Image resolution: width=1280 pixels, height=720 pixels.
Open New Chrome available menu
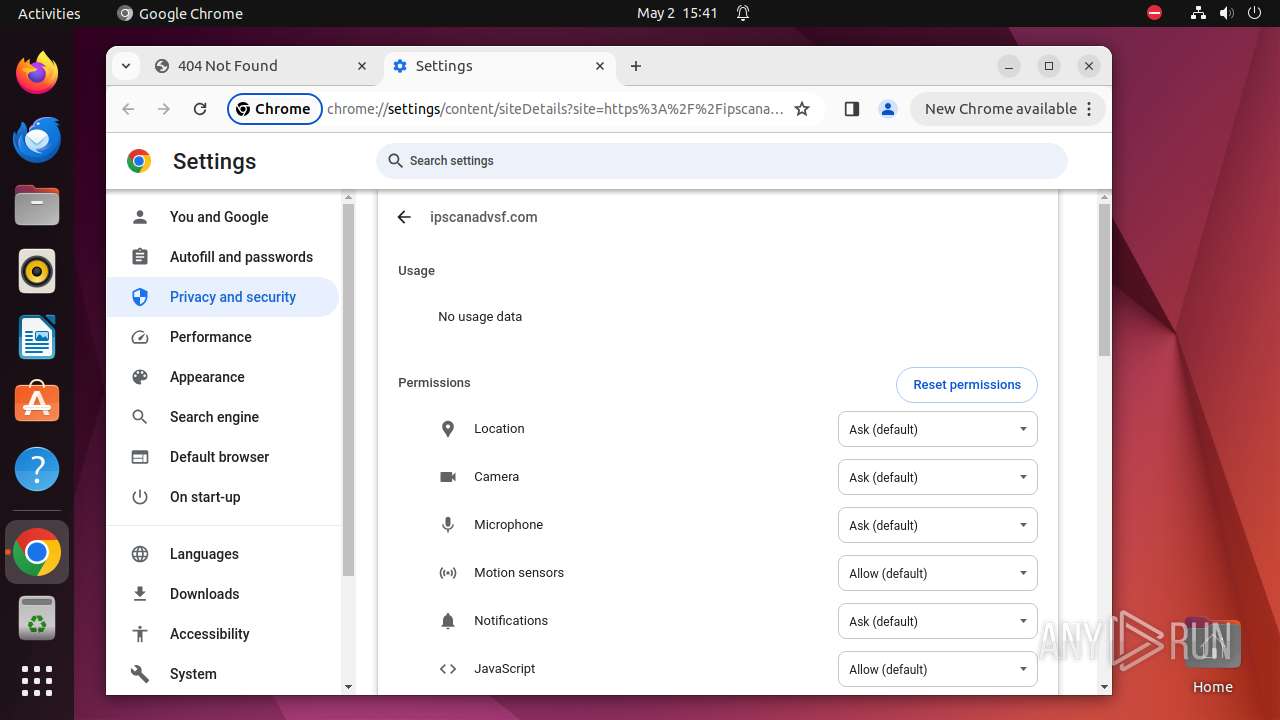point(1008,109)
